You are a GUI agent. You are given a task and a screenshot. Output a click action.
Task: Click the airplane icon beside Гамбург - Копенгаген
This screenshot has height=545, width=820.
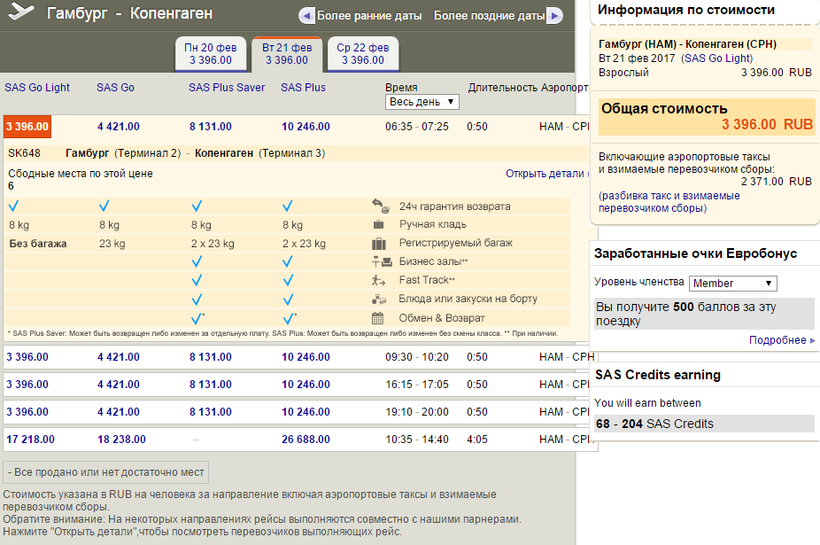(20, 14)
